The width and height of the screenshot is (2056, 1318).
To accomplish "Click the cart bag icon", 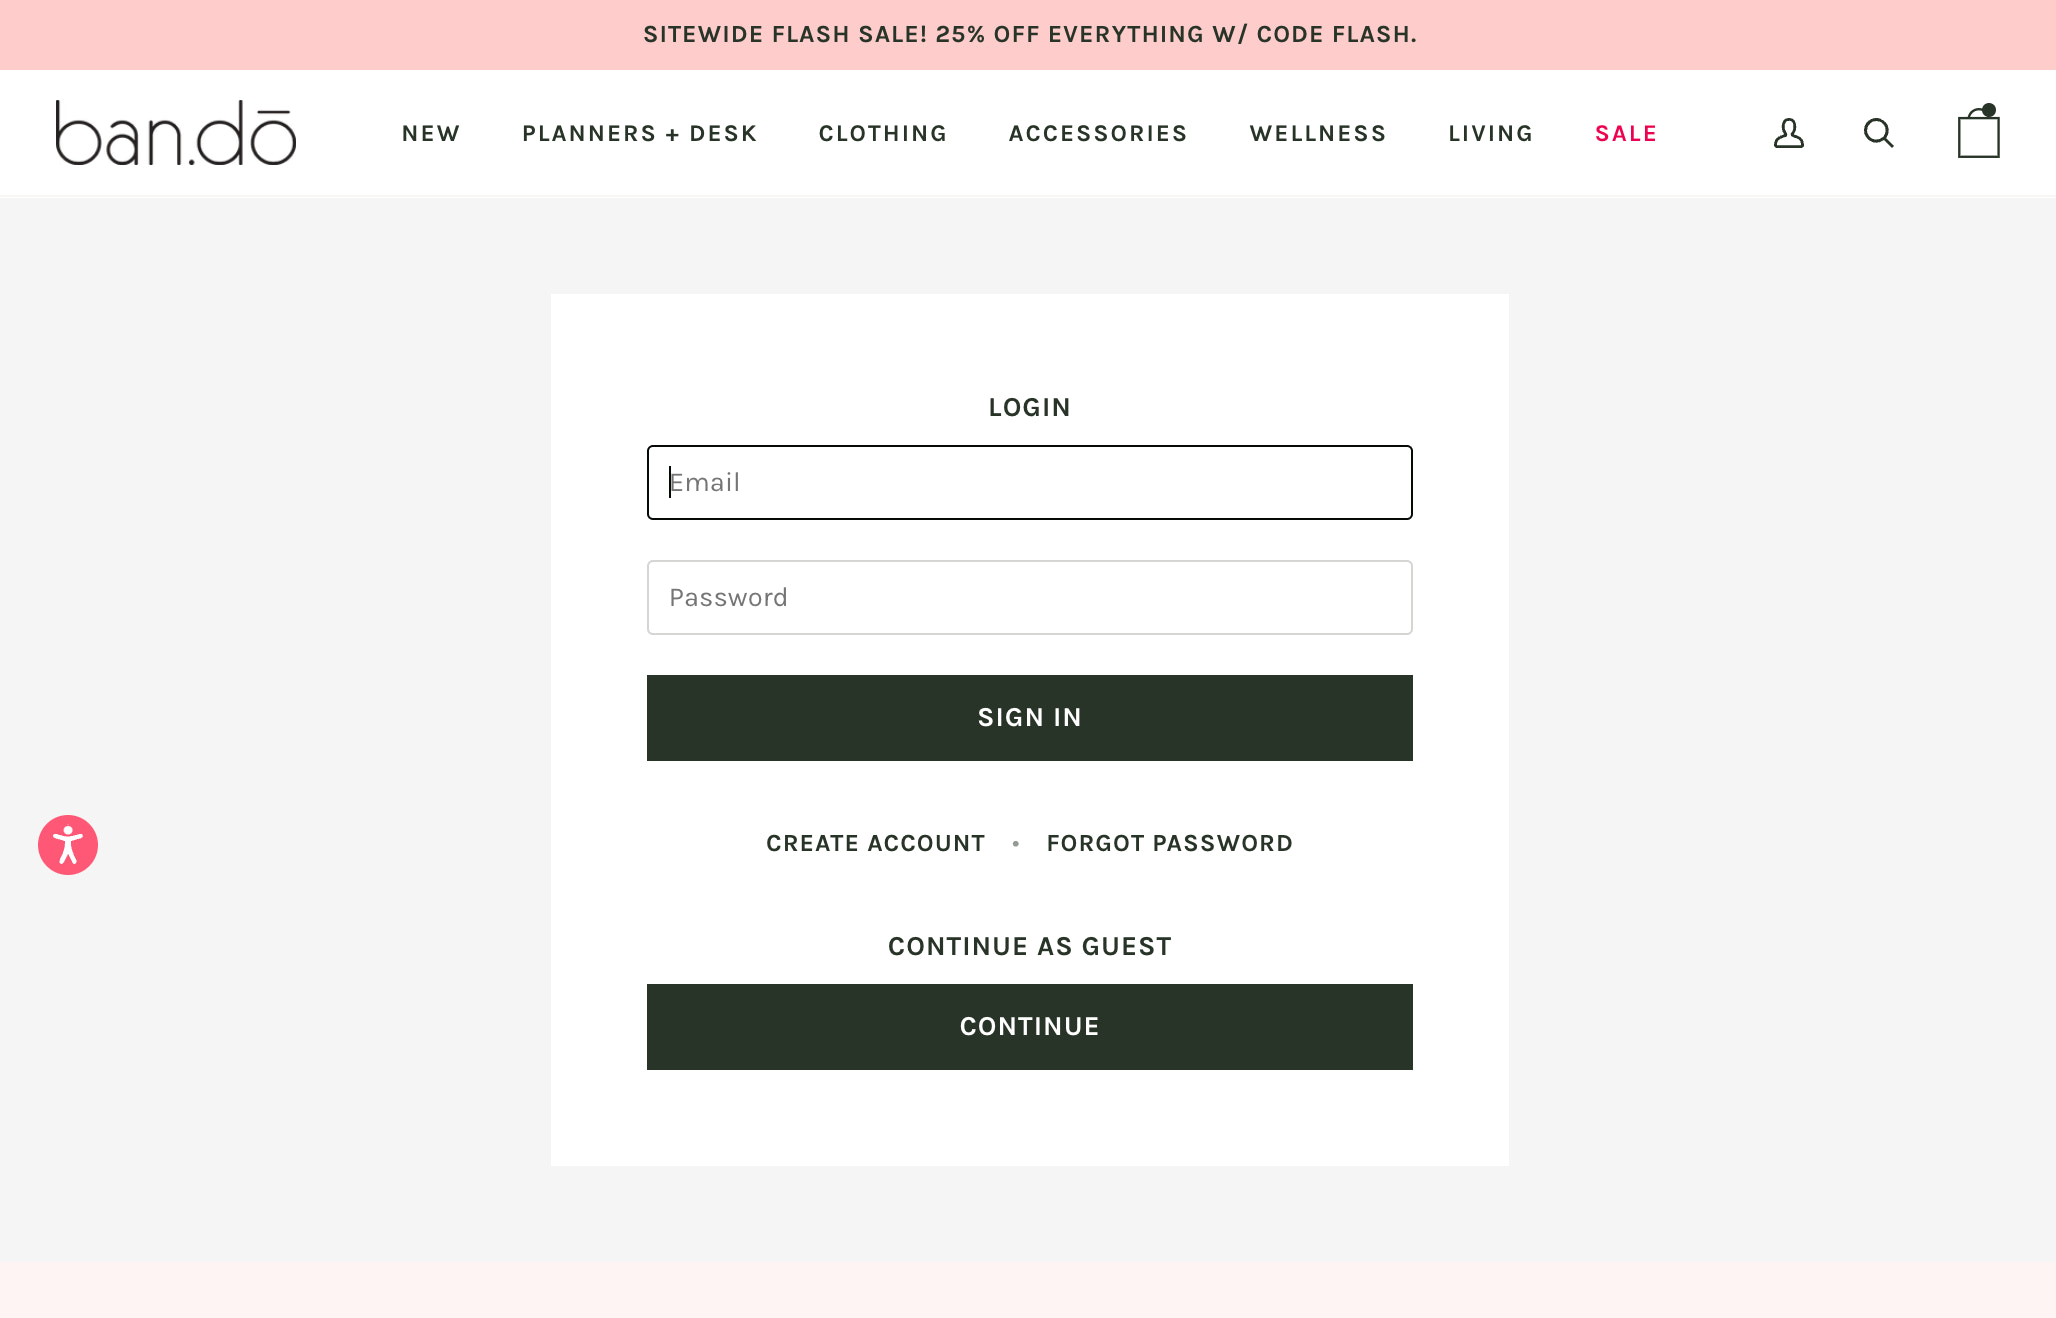I will pyautogui.click(x=1980, y=132).
